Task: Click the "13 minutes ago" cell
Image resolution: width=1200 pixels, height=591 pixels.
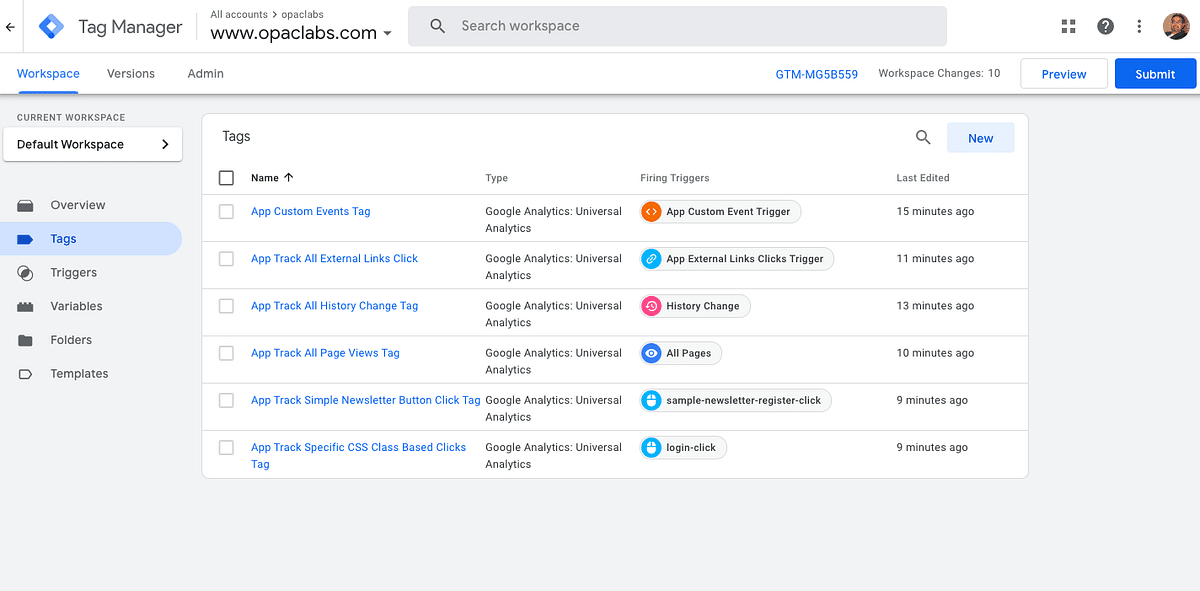Action: pos(935,306)
